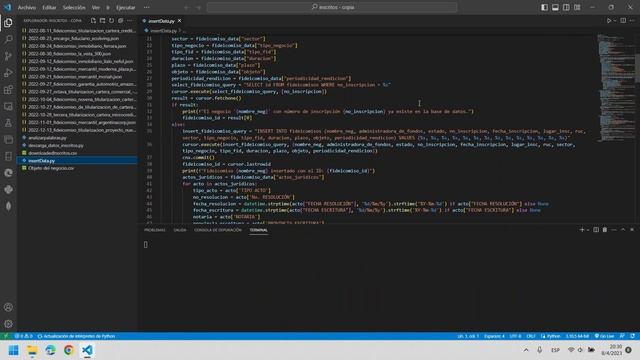Change end of line via CRLF
This screenshot has width=640, height=360.
point(531,336)
